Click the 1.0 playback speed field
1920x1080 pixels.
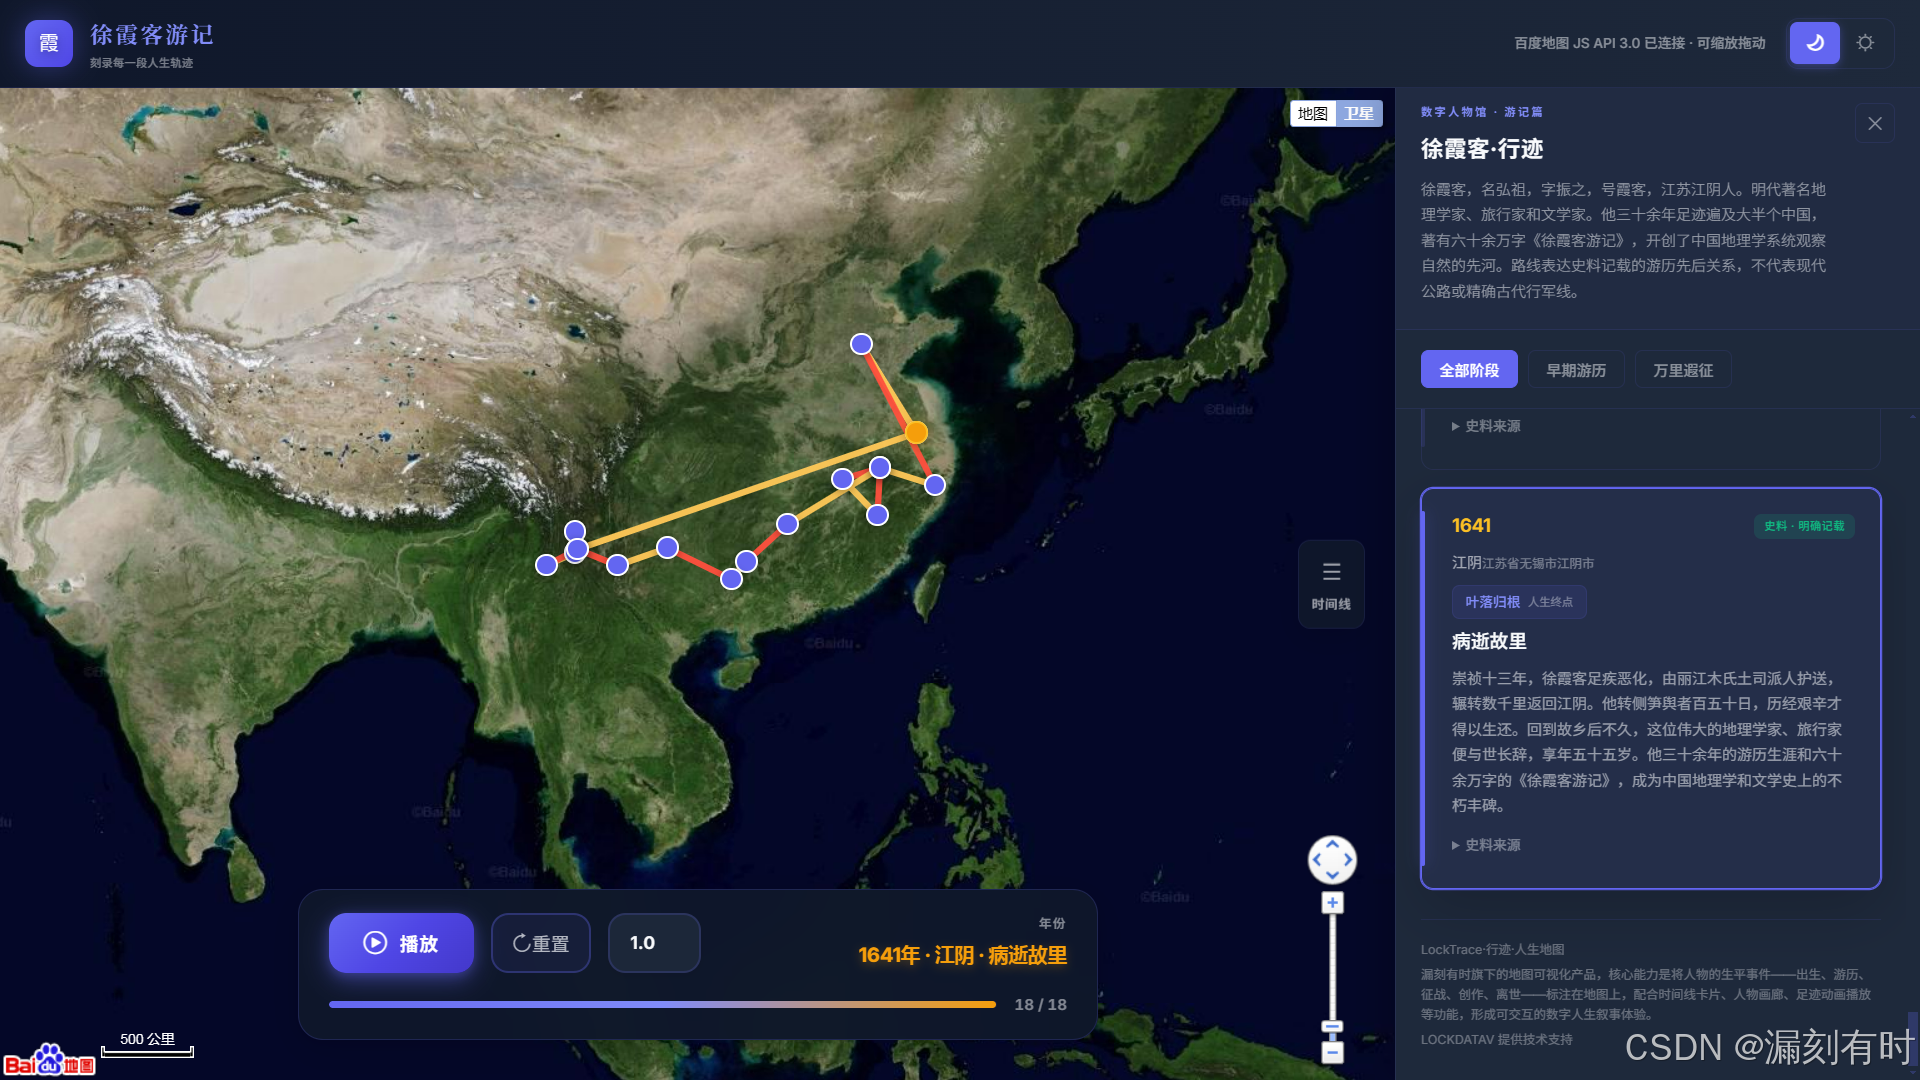pos(654,943)
